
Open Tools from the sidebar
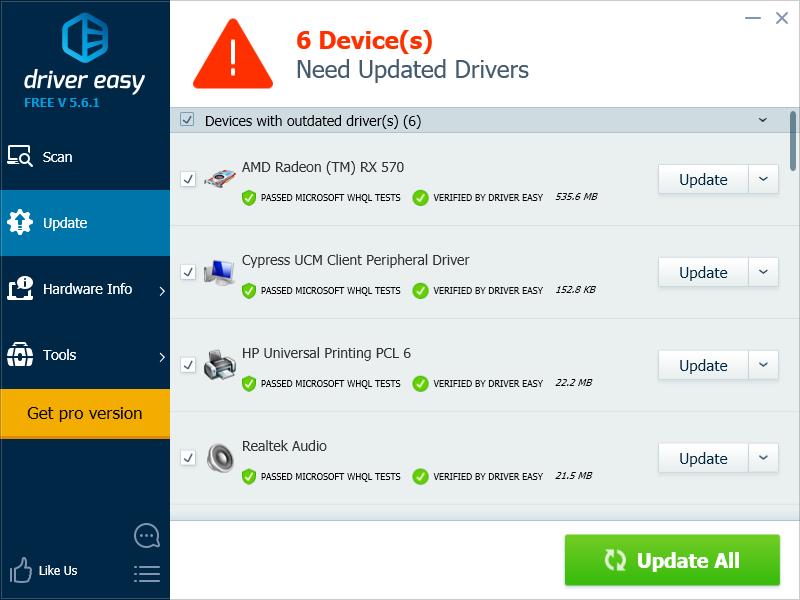pyautogui.click(x=85, y=355)
